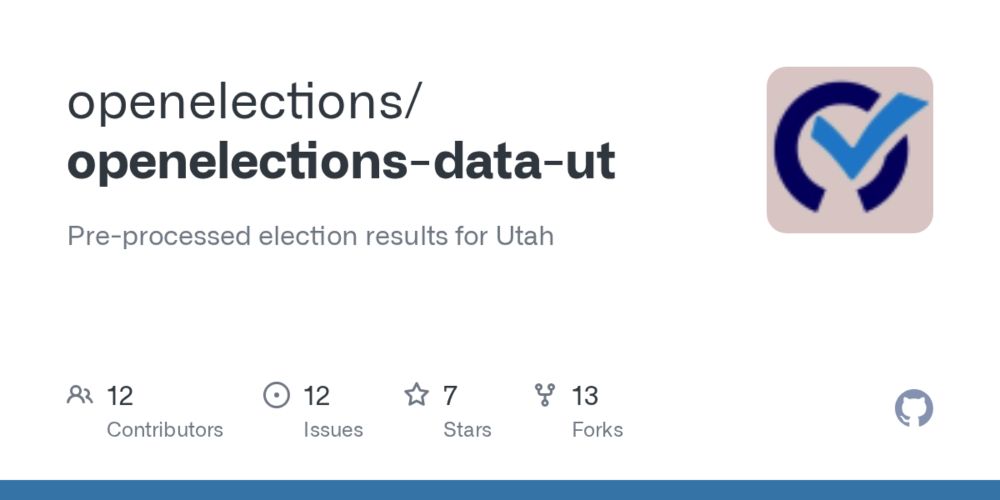Select the description text about Utah results

pyautogui.click(x=311, y=236)
